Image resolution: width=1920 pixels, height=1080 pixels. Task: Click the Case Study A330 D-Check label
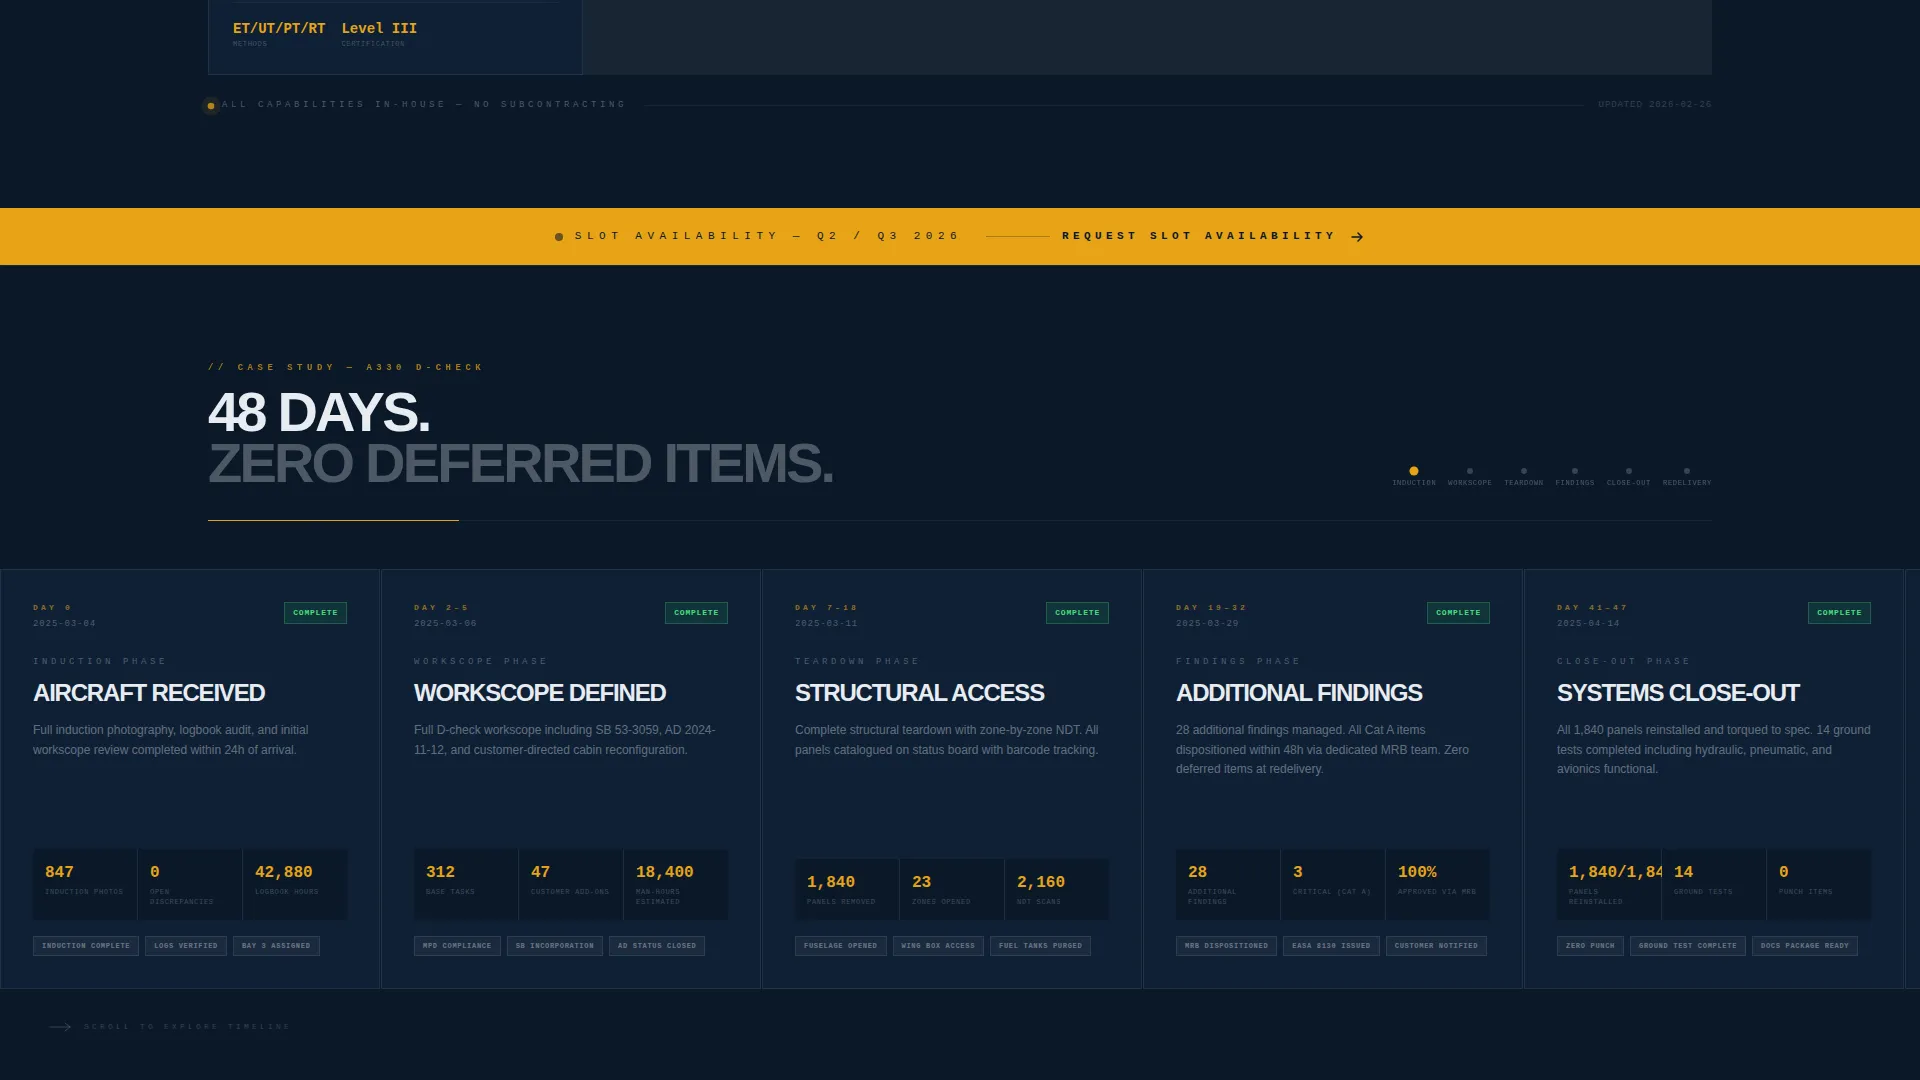pyautogui.click(x=345, y=367)
